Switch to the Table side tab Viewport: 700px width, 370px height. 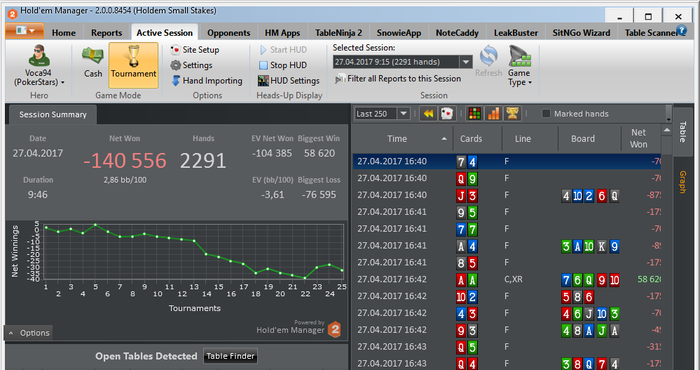coord(682,132)
